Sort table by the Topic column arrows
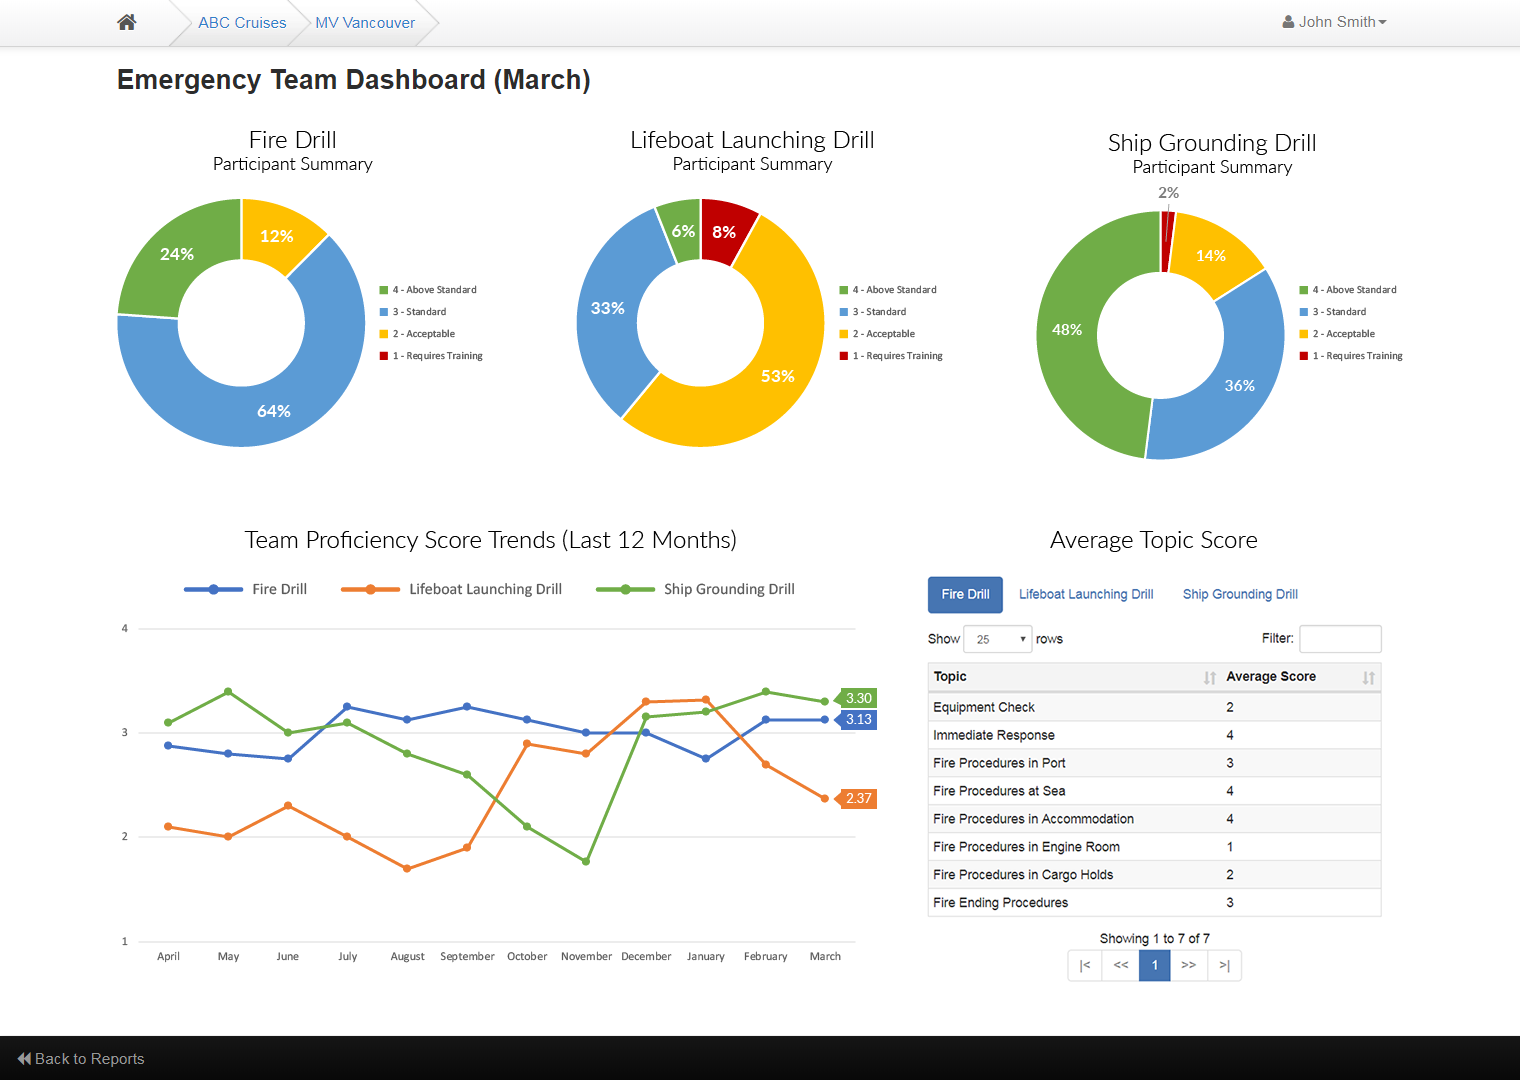Screen dimensions: 1520x1080 click(1210, 678)
